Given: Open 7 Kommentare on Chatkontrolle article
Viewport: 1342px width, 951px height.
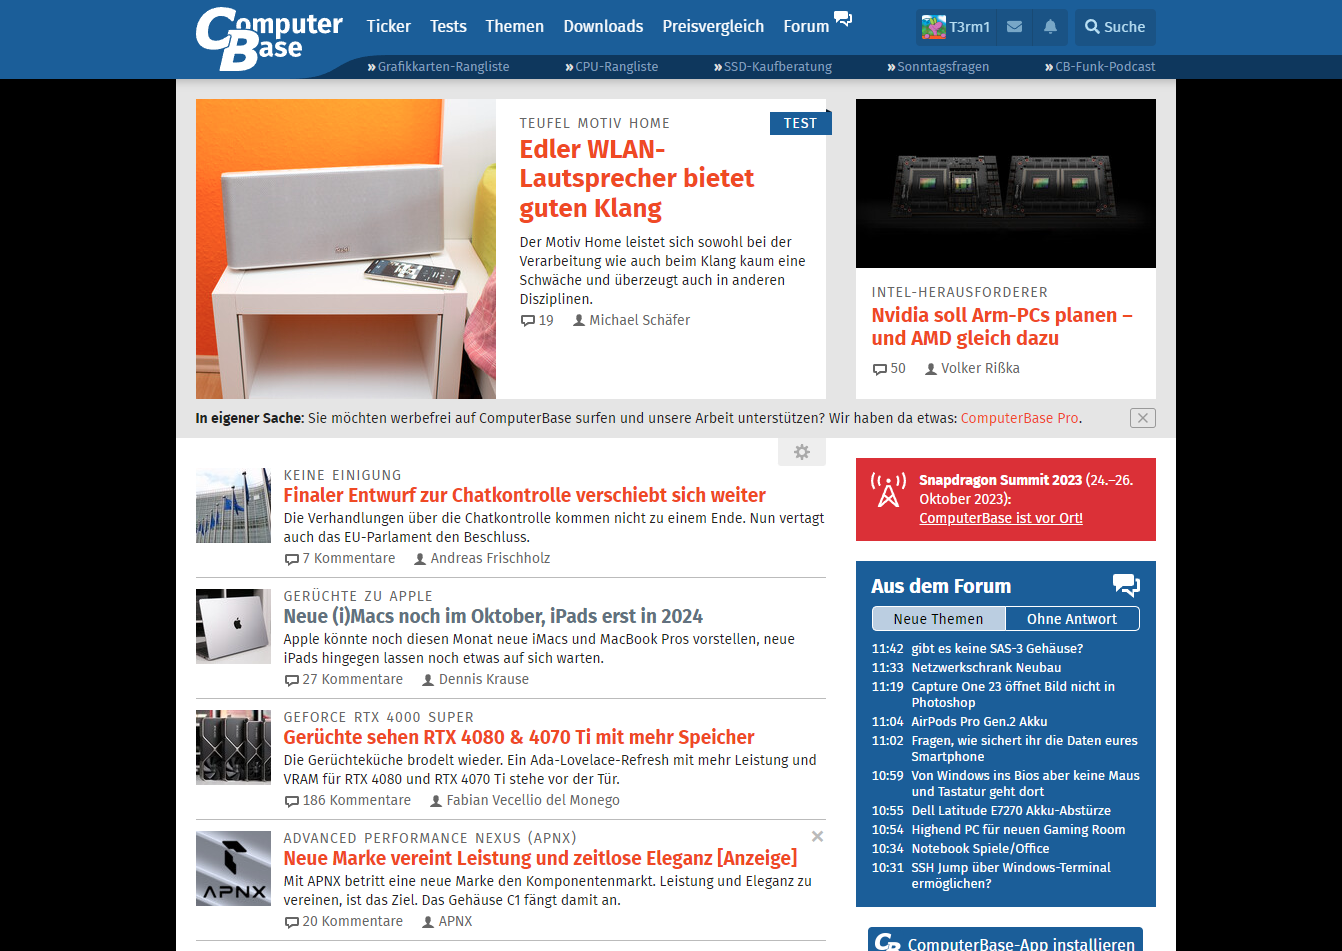Looking at the screenshot, I should [x=340, y=558].
